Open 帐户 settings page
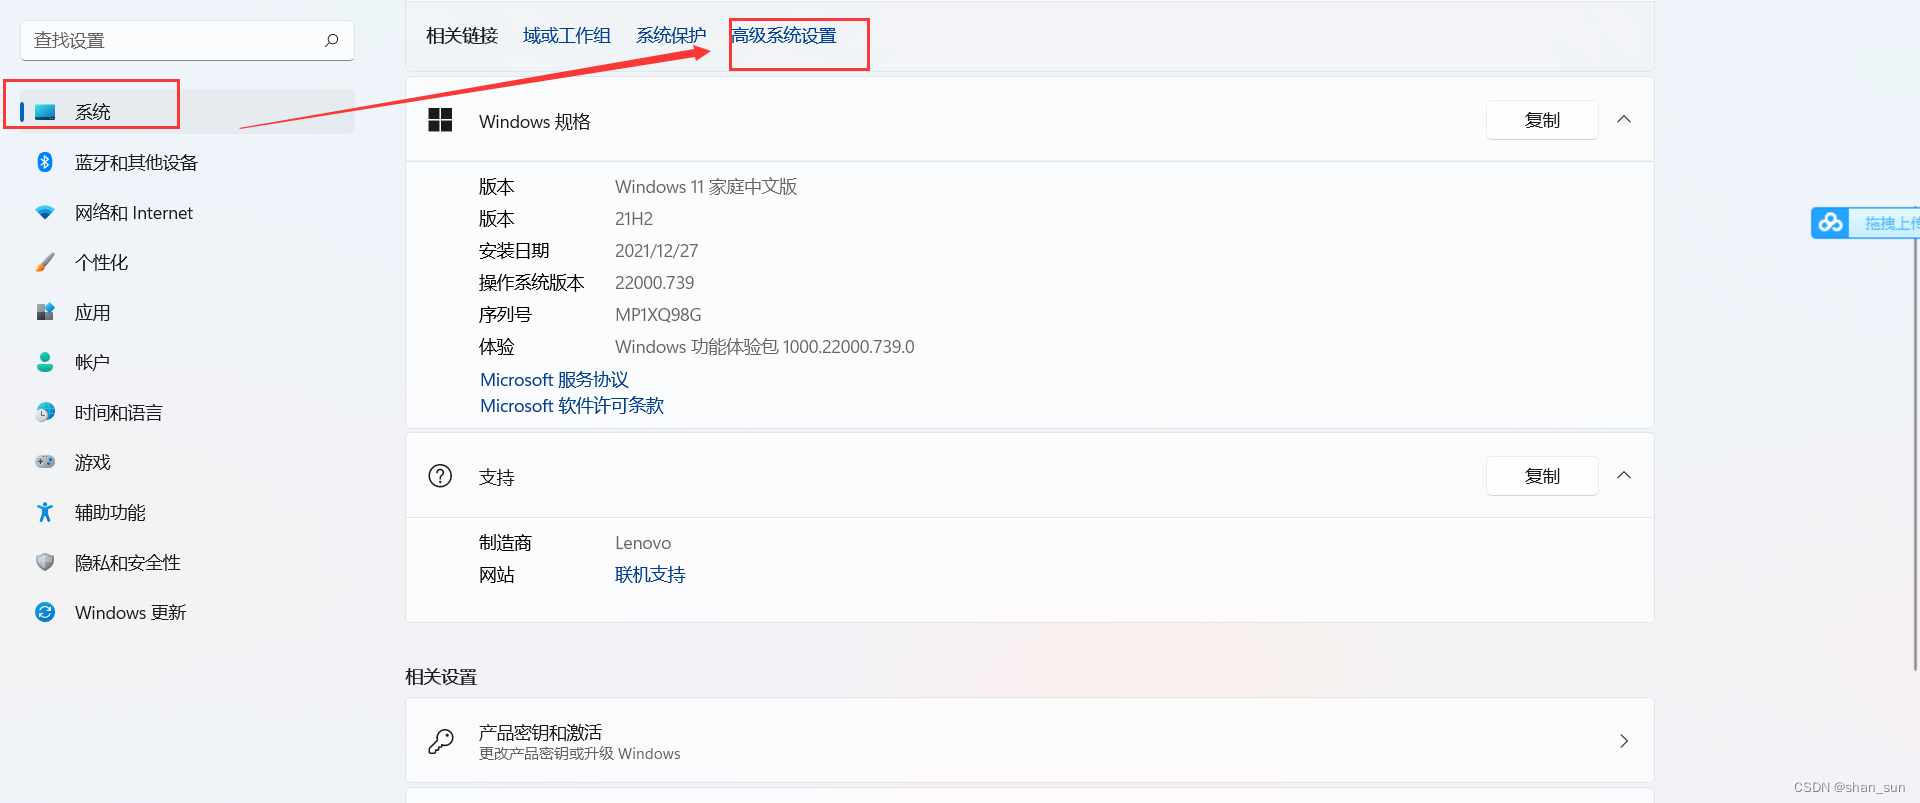Viewport: 1920px width, 803px height. pos(188,362)
